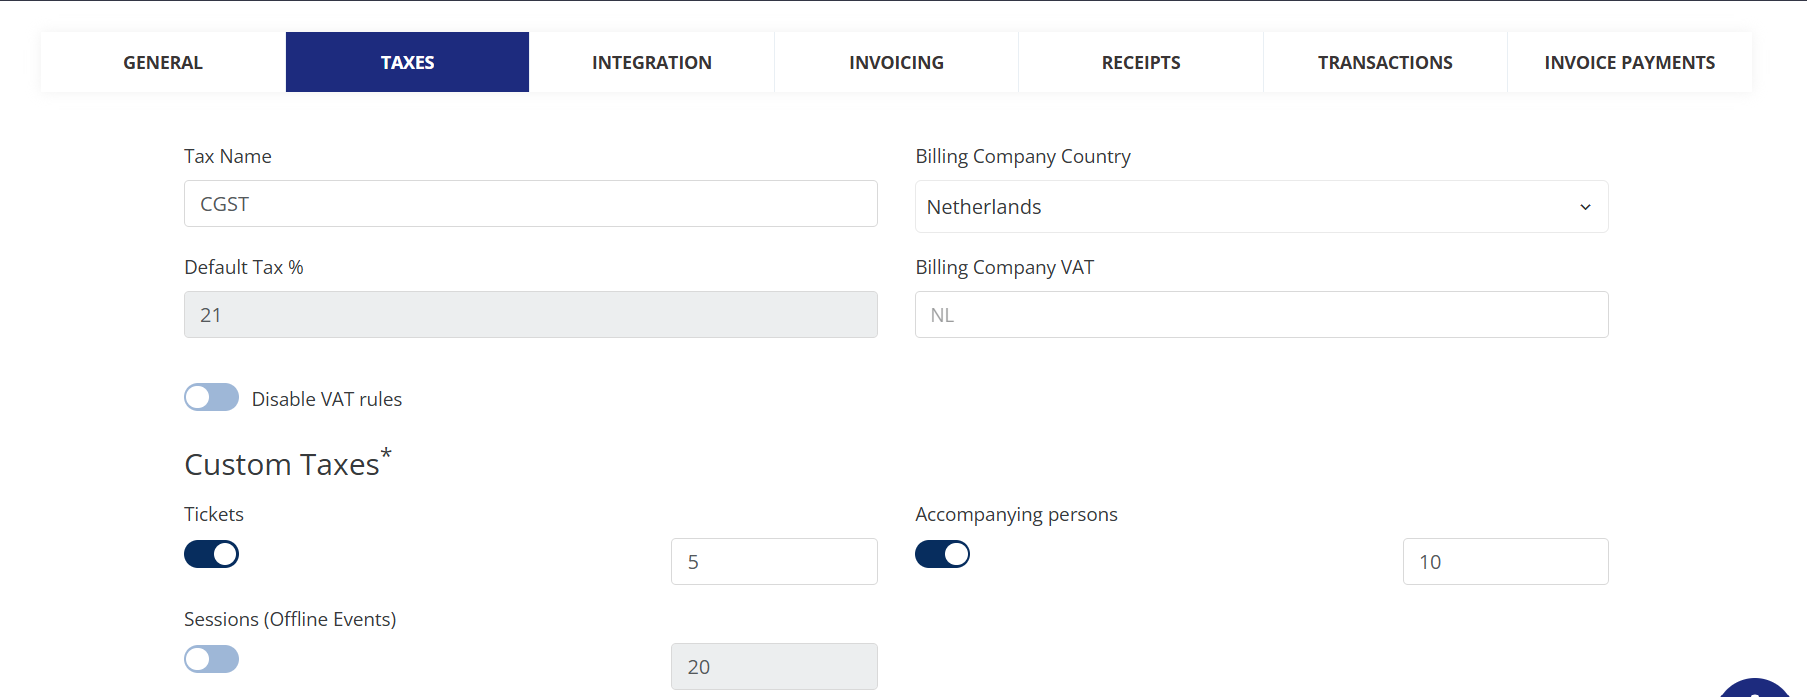Screen dimensions: 1807x697
Task: Toggle Disable VAT rules switch
Action: pyautogui.click(x=211, y=397)
